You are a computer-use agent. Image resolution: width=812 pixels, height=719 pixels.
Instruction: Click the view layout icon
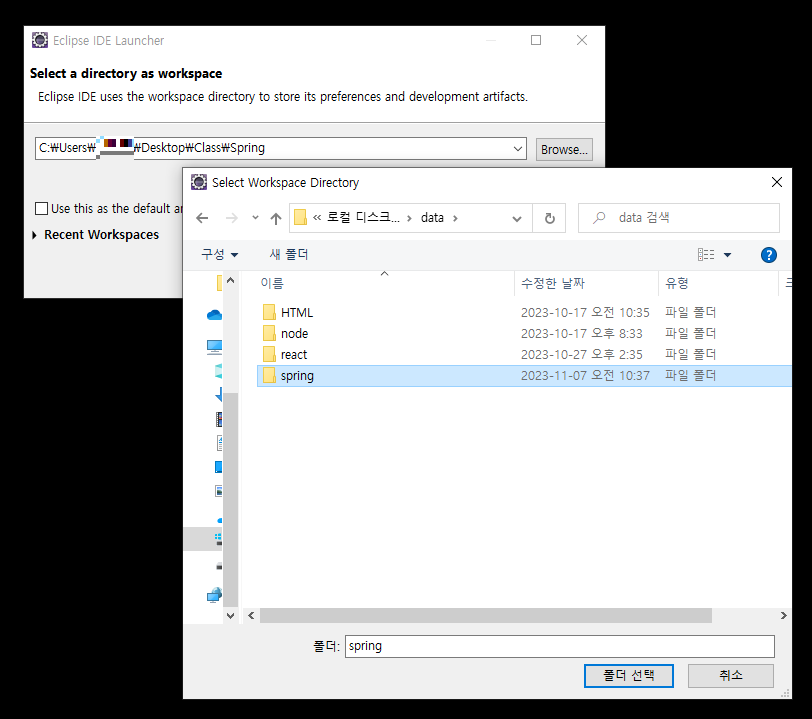pyautogui.click(x=706, y=254)
